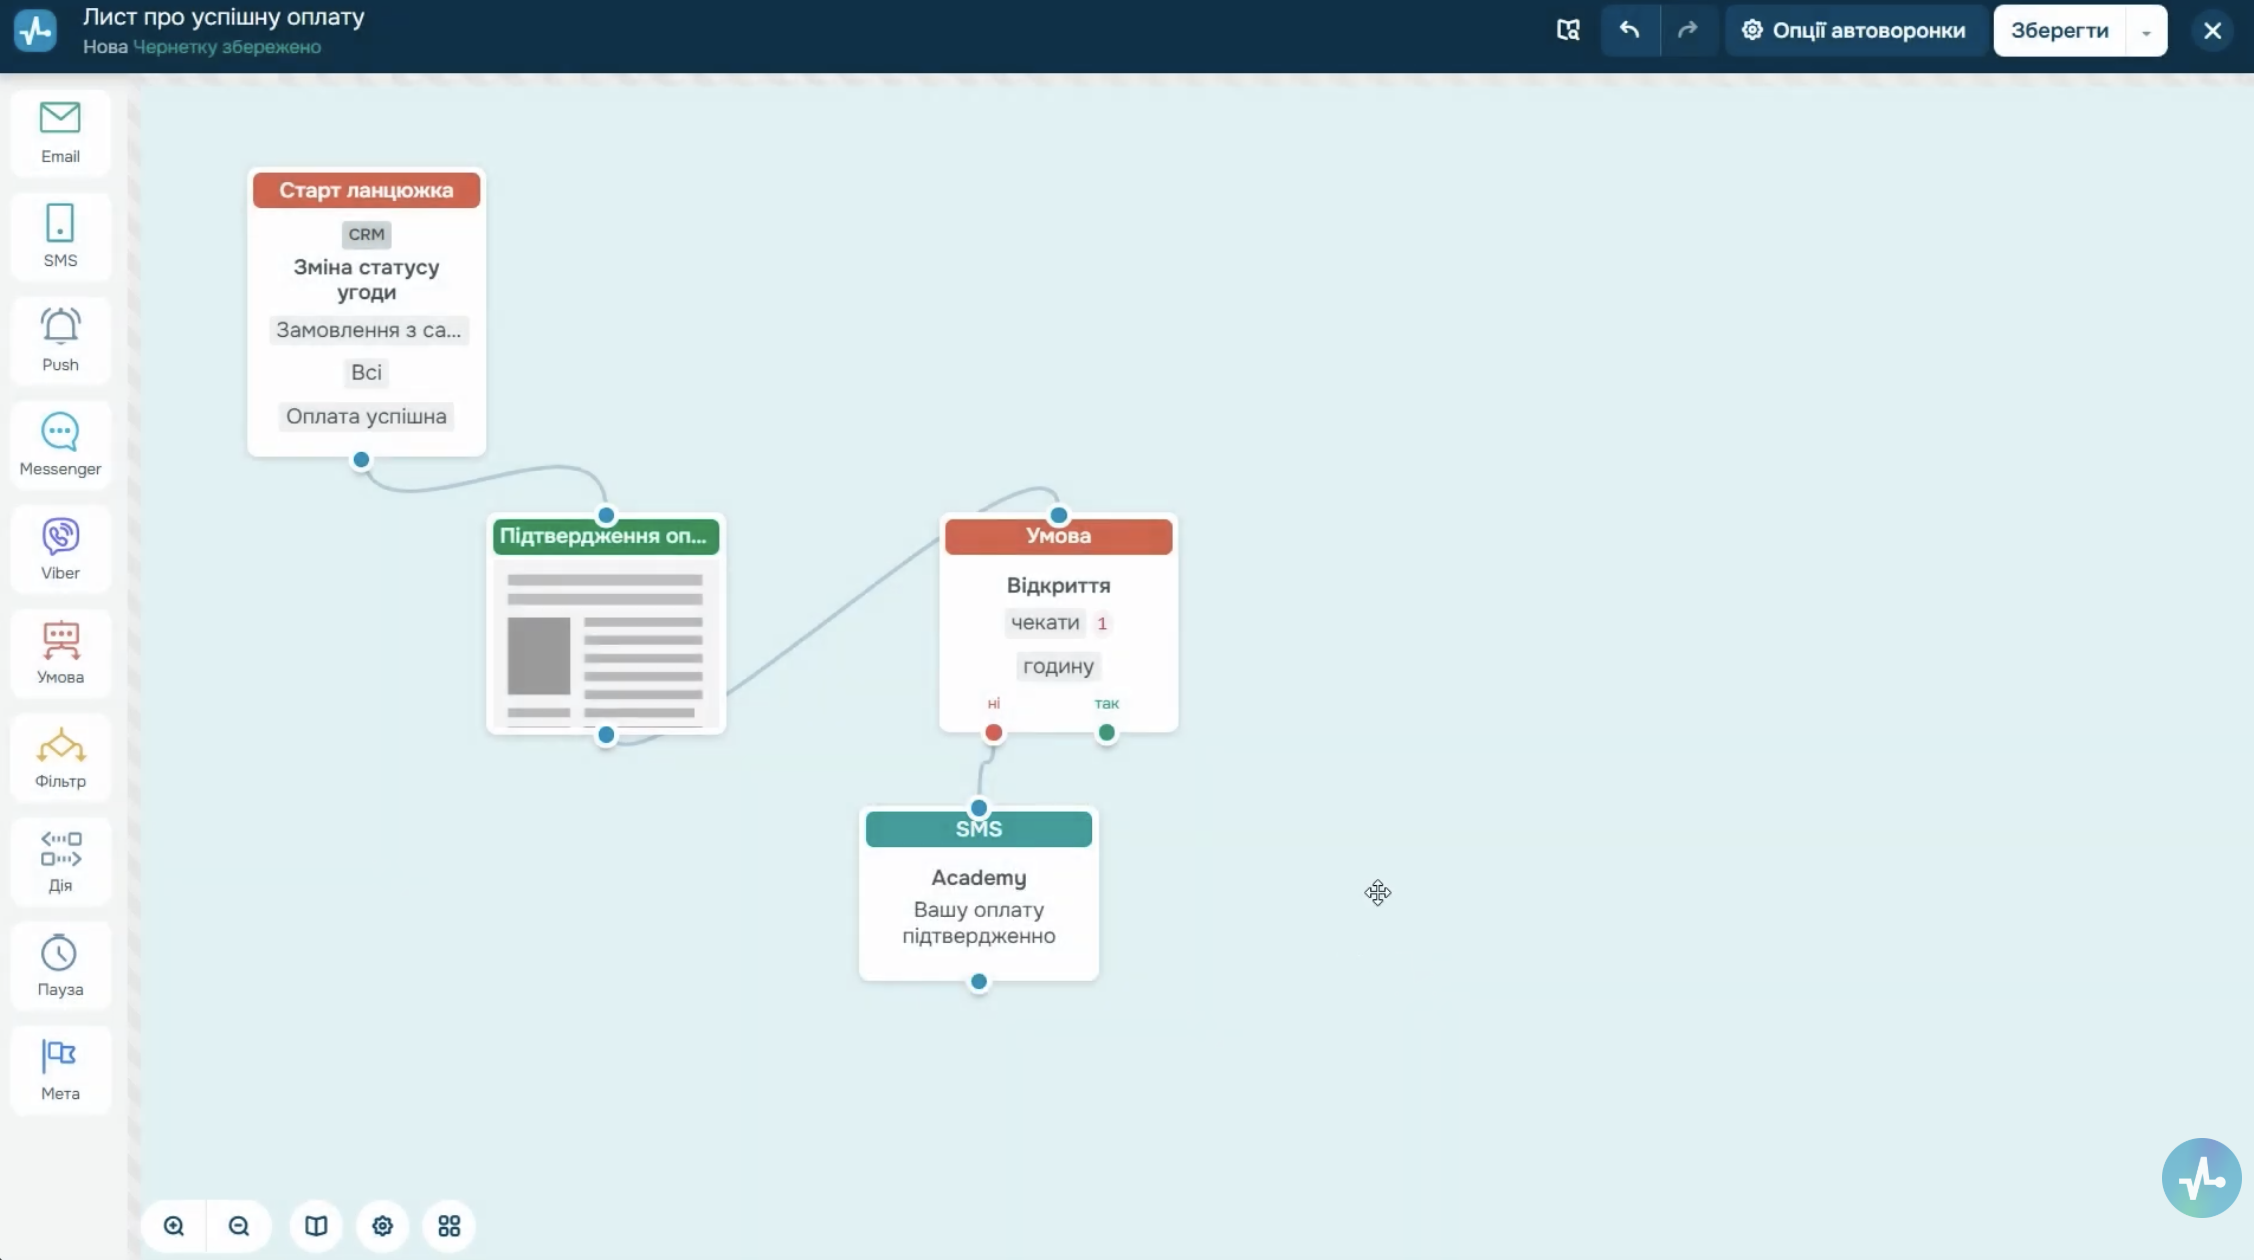Screen dimensions: 2254x1260
Task: Select the Фільтр block icon
Action: coord(60,756)
